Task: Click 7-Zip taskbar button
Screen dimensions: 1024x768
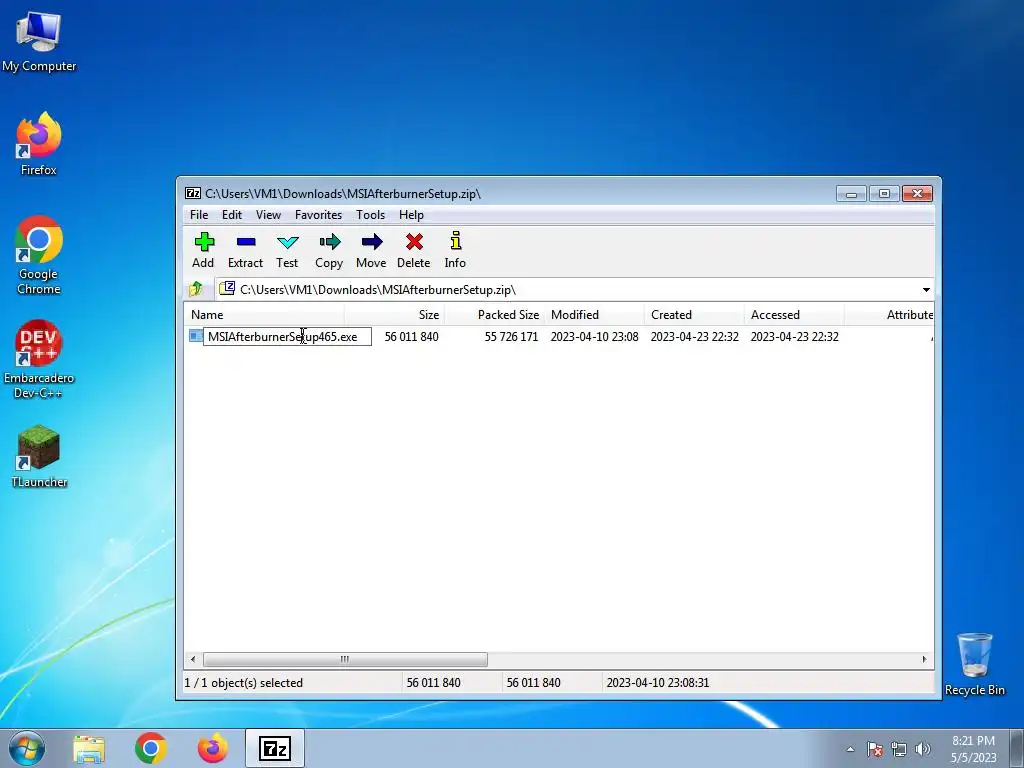Action: [x=275, y=748]
